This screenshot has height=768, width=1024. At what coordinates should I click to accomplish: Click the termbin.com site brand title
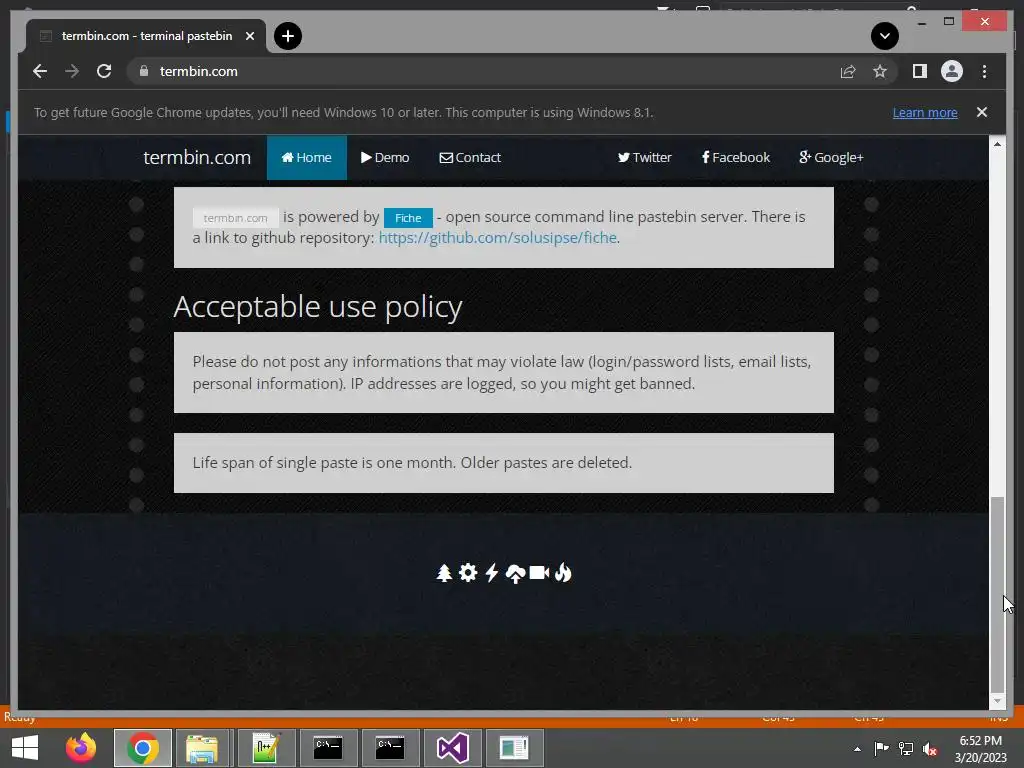pyautogui.click(x=197, y=157)
